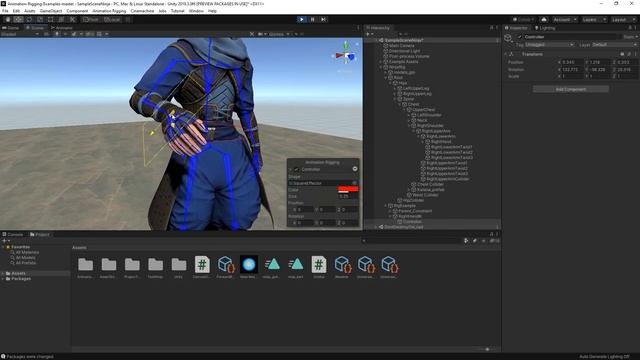Image resolution: width=640 pixels, height=360 pixels.
Task: Open the Transform component help icon
Action: tap(622, 54)
